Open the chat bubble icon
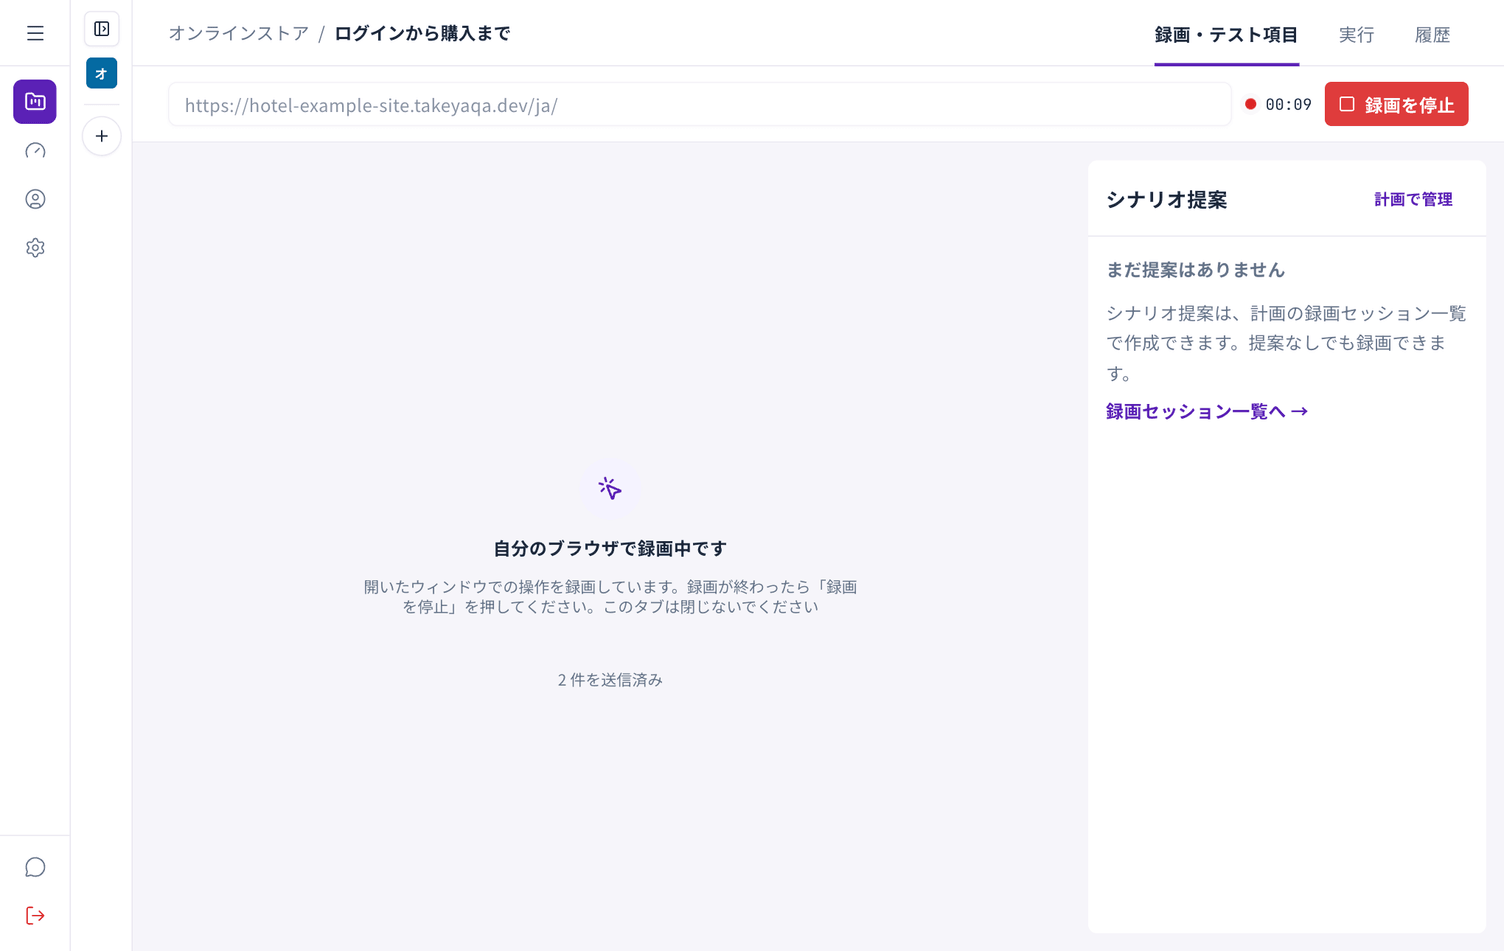Screen dimensions: 1504x951 [x=35, y=867]
